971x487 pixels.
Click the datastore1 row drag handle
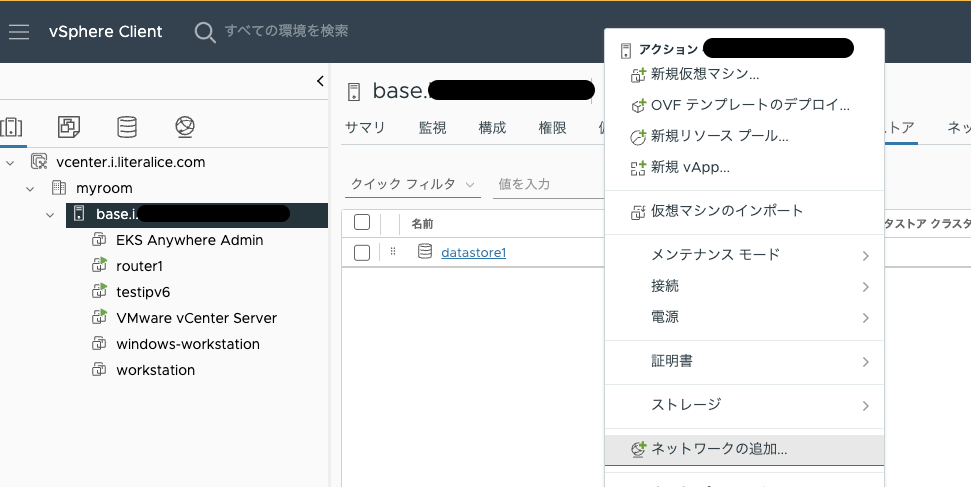[393, 251]
